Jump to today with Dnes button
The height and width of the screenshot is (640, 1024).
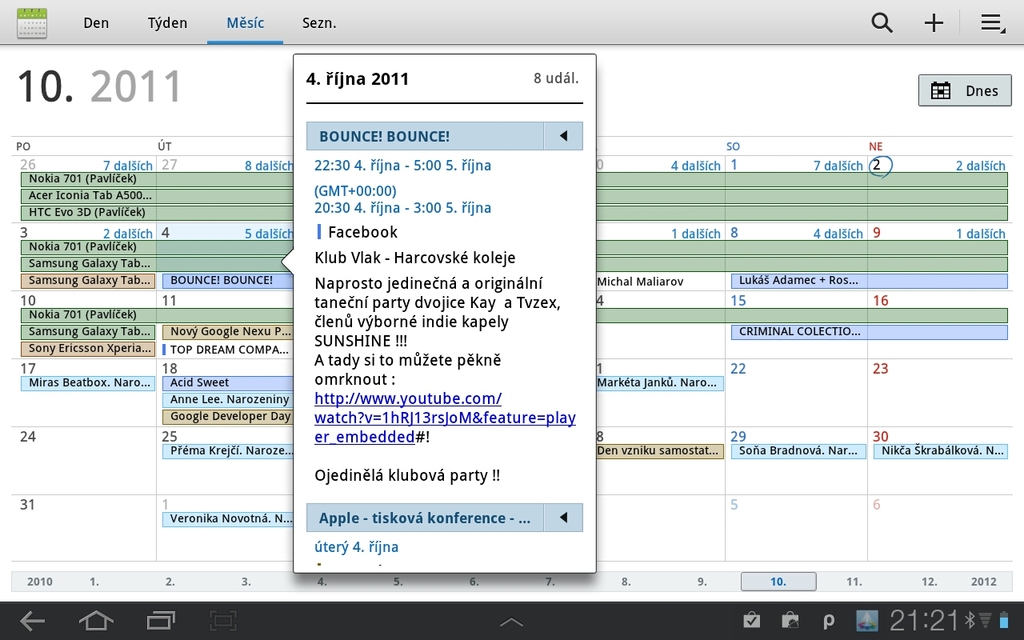pyautogui.click(x=964, y=91)
